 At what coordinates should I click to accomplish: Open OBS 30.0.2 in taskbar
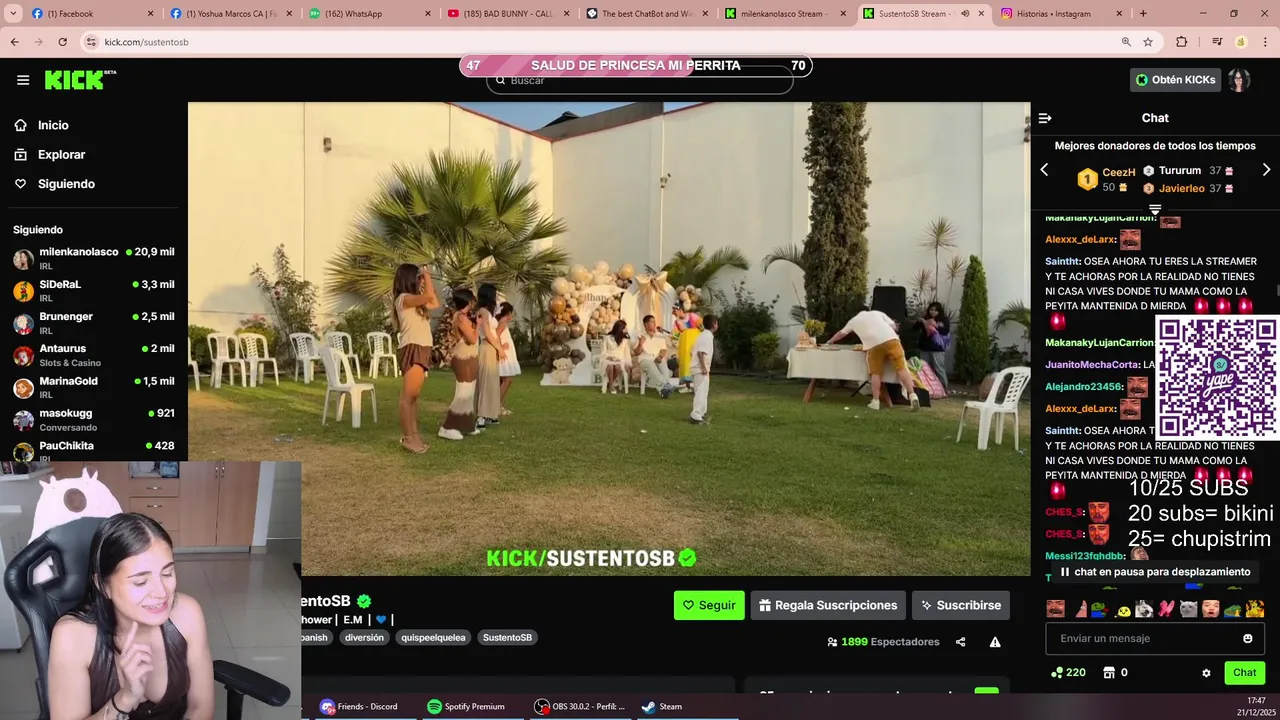(580, 706)
